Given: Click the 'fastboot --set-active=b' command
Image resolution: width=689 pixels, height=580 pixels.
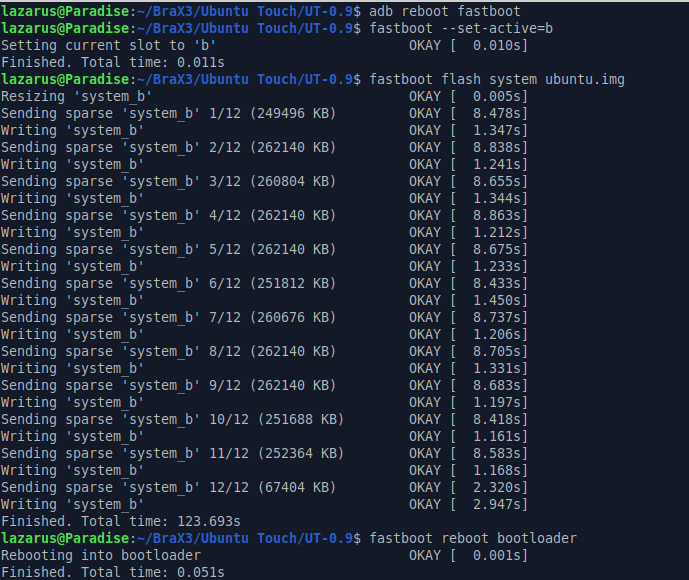Looking at the screenshot, I should pos(461,28).
